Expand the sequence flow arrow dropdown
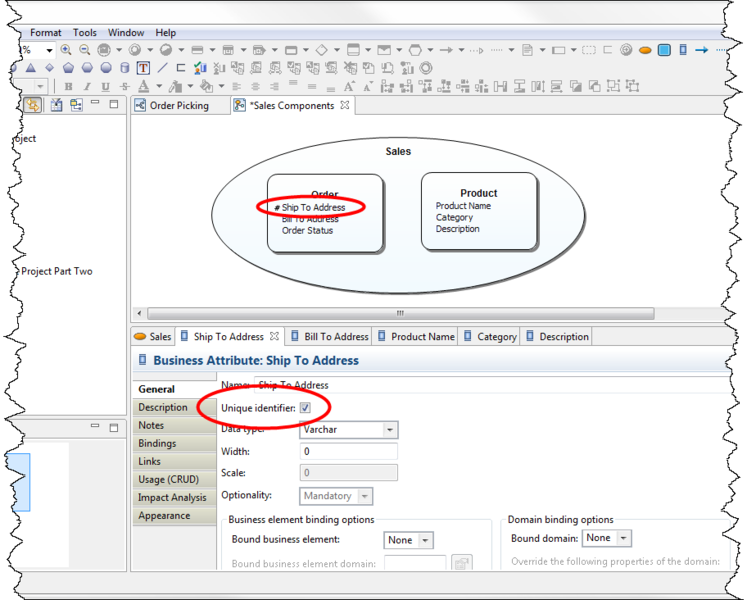 (461, 50)
